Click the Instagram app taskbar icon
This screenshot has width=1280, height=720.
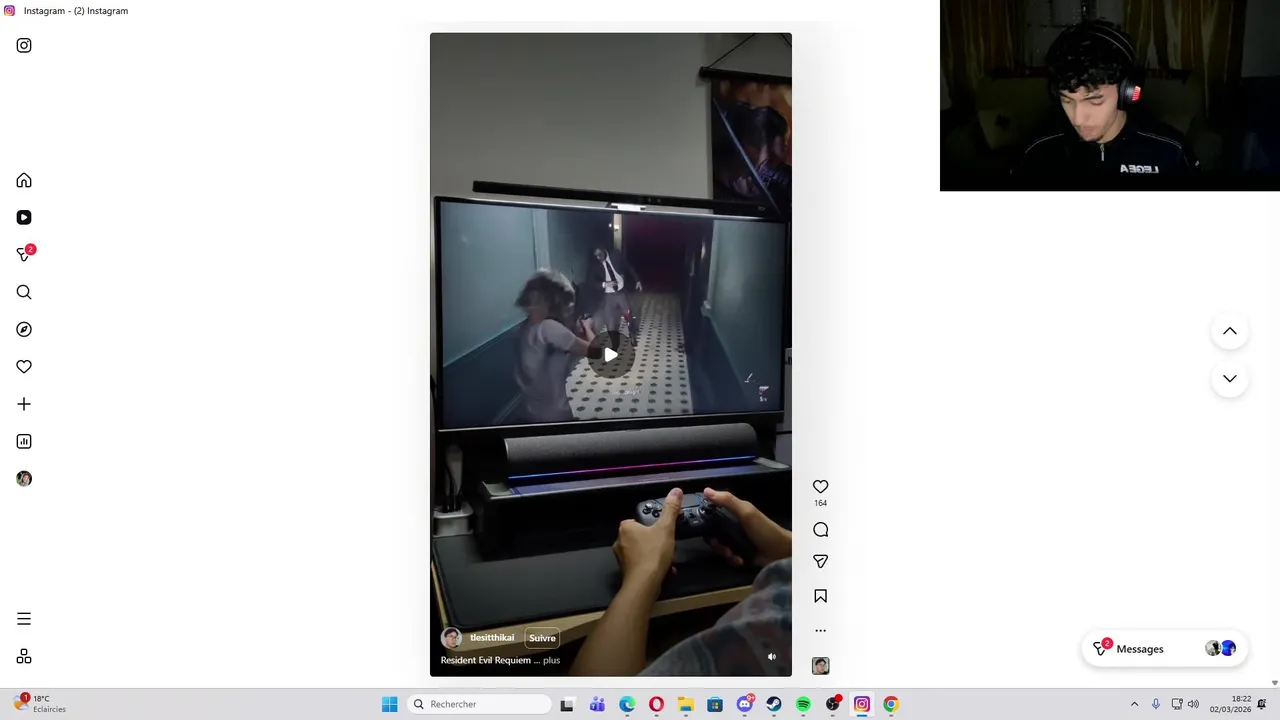click(x=862, y=704)
